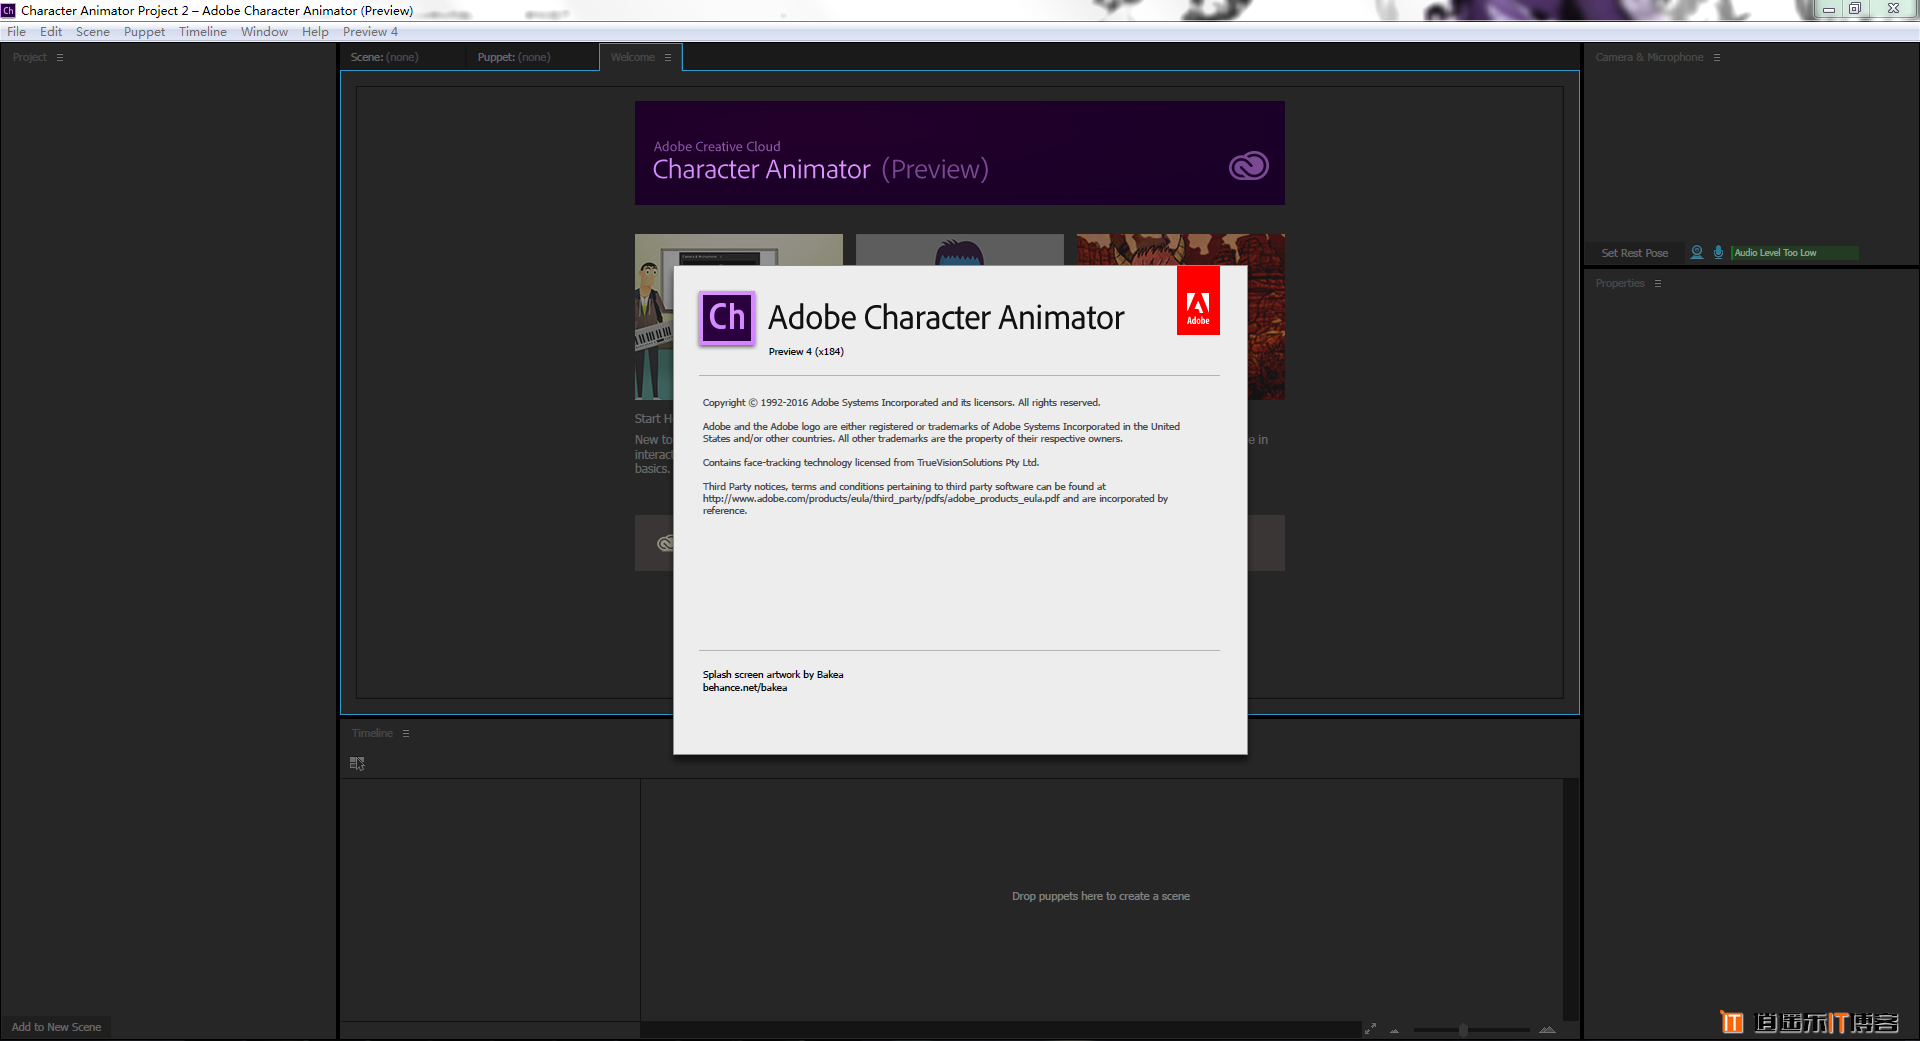Viewport: 1920px width, 1041px height.
Task: Open the Welcome panel menu icon
Action: tap(668, 58)
